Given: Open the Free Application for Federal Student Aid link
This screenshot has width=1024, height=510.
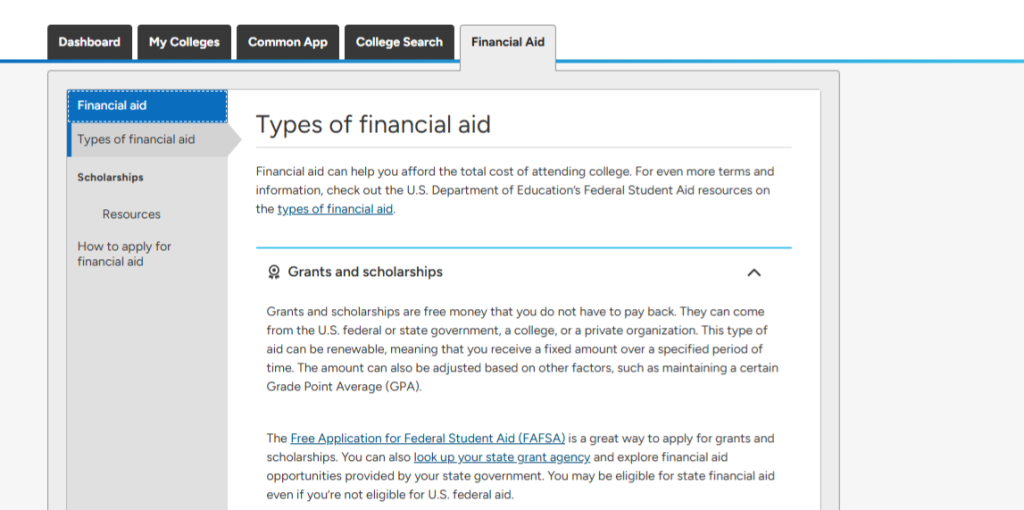Looking at the screenshot, I should tap(428, 438).
